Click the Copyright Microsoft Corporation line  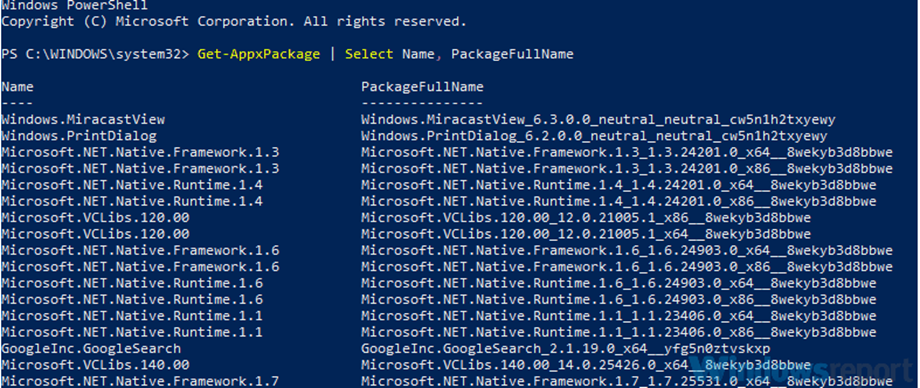click(234, 22)
